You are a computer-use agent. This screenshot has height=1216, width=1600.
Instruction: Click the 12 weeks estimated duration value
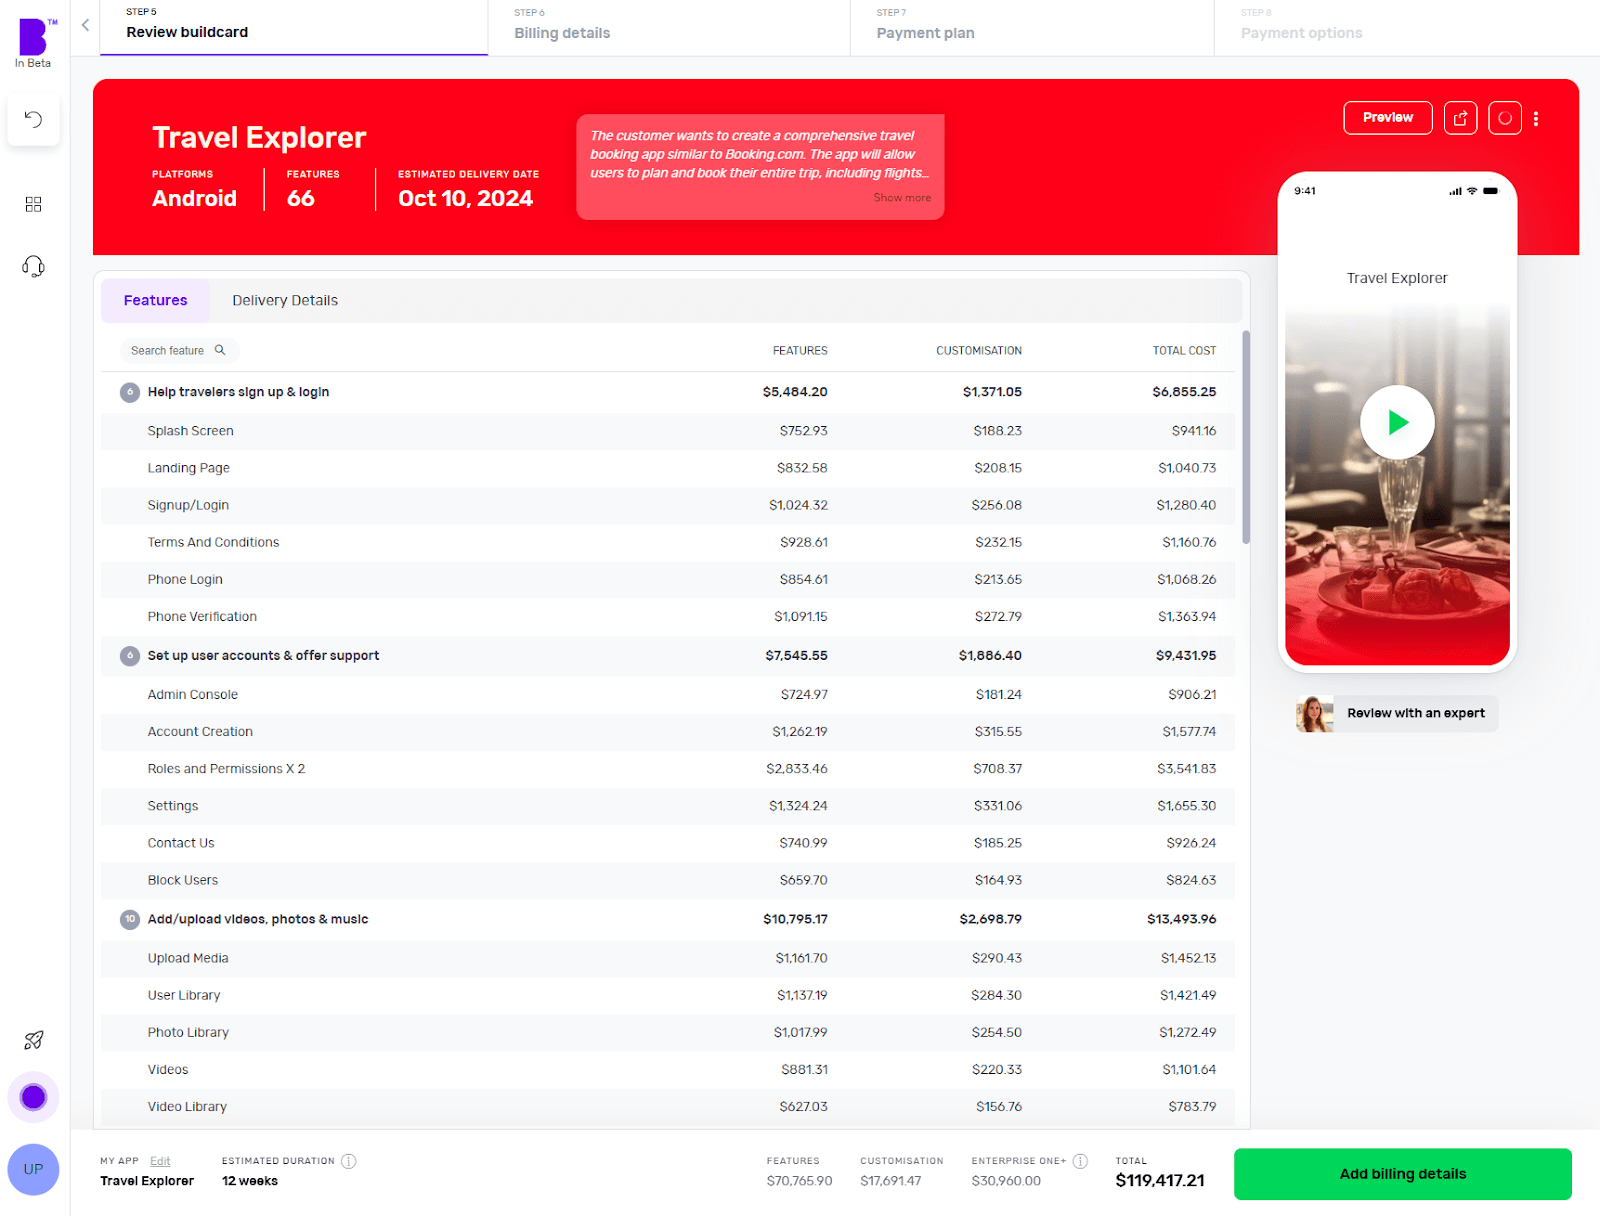coord(250,1181)
